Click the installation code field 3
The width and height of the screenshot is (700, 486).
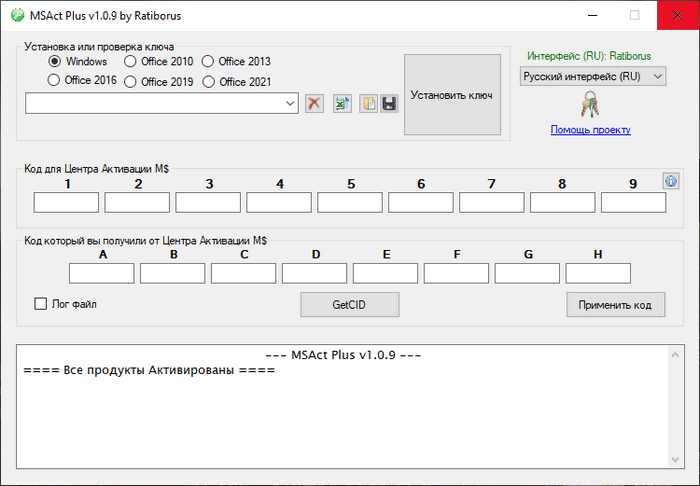[x=208, y=203]
